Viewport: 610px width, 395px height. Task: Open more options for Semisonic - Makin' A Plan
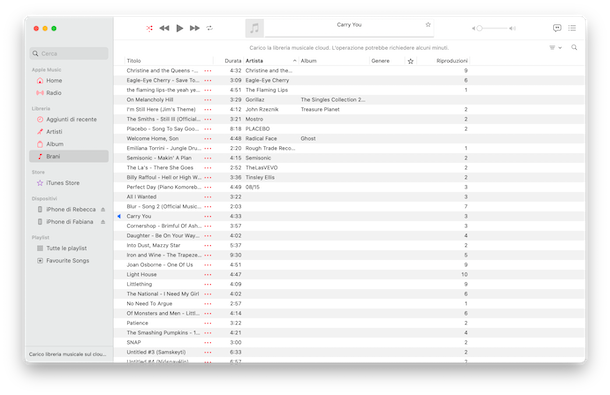point(208,158)
